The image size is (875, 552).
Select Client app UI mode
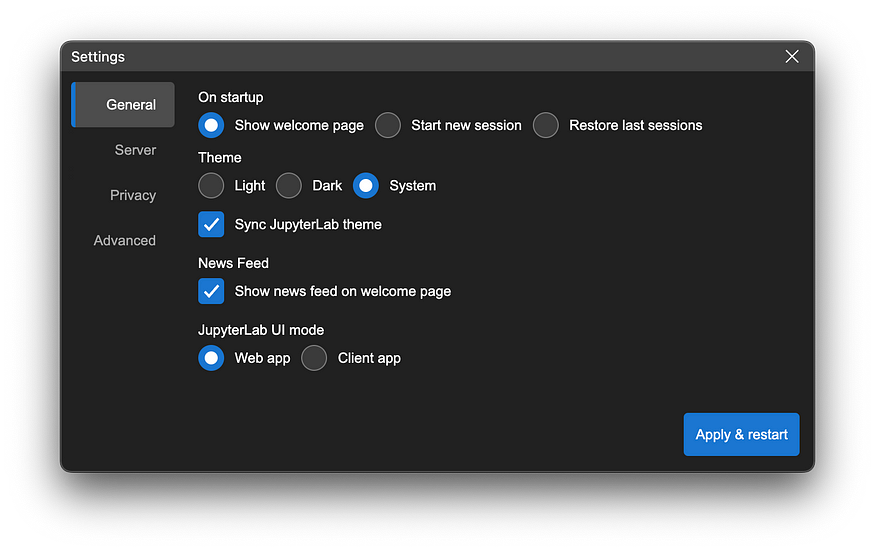click(x=314, y=358)
